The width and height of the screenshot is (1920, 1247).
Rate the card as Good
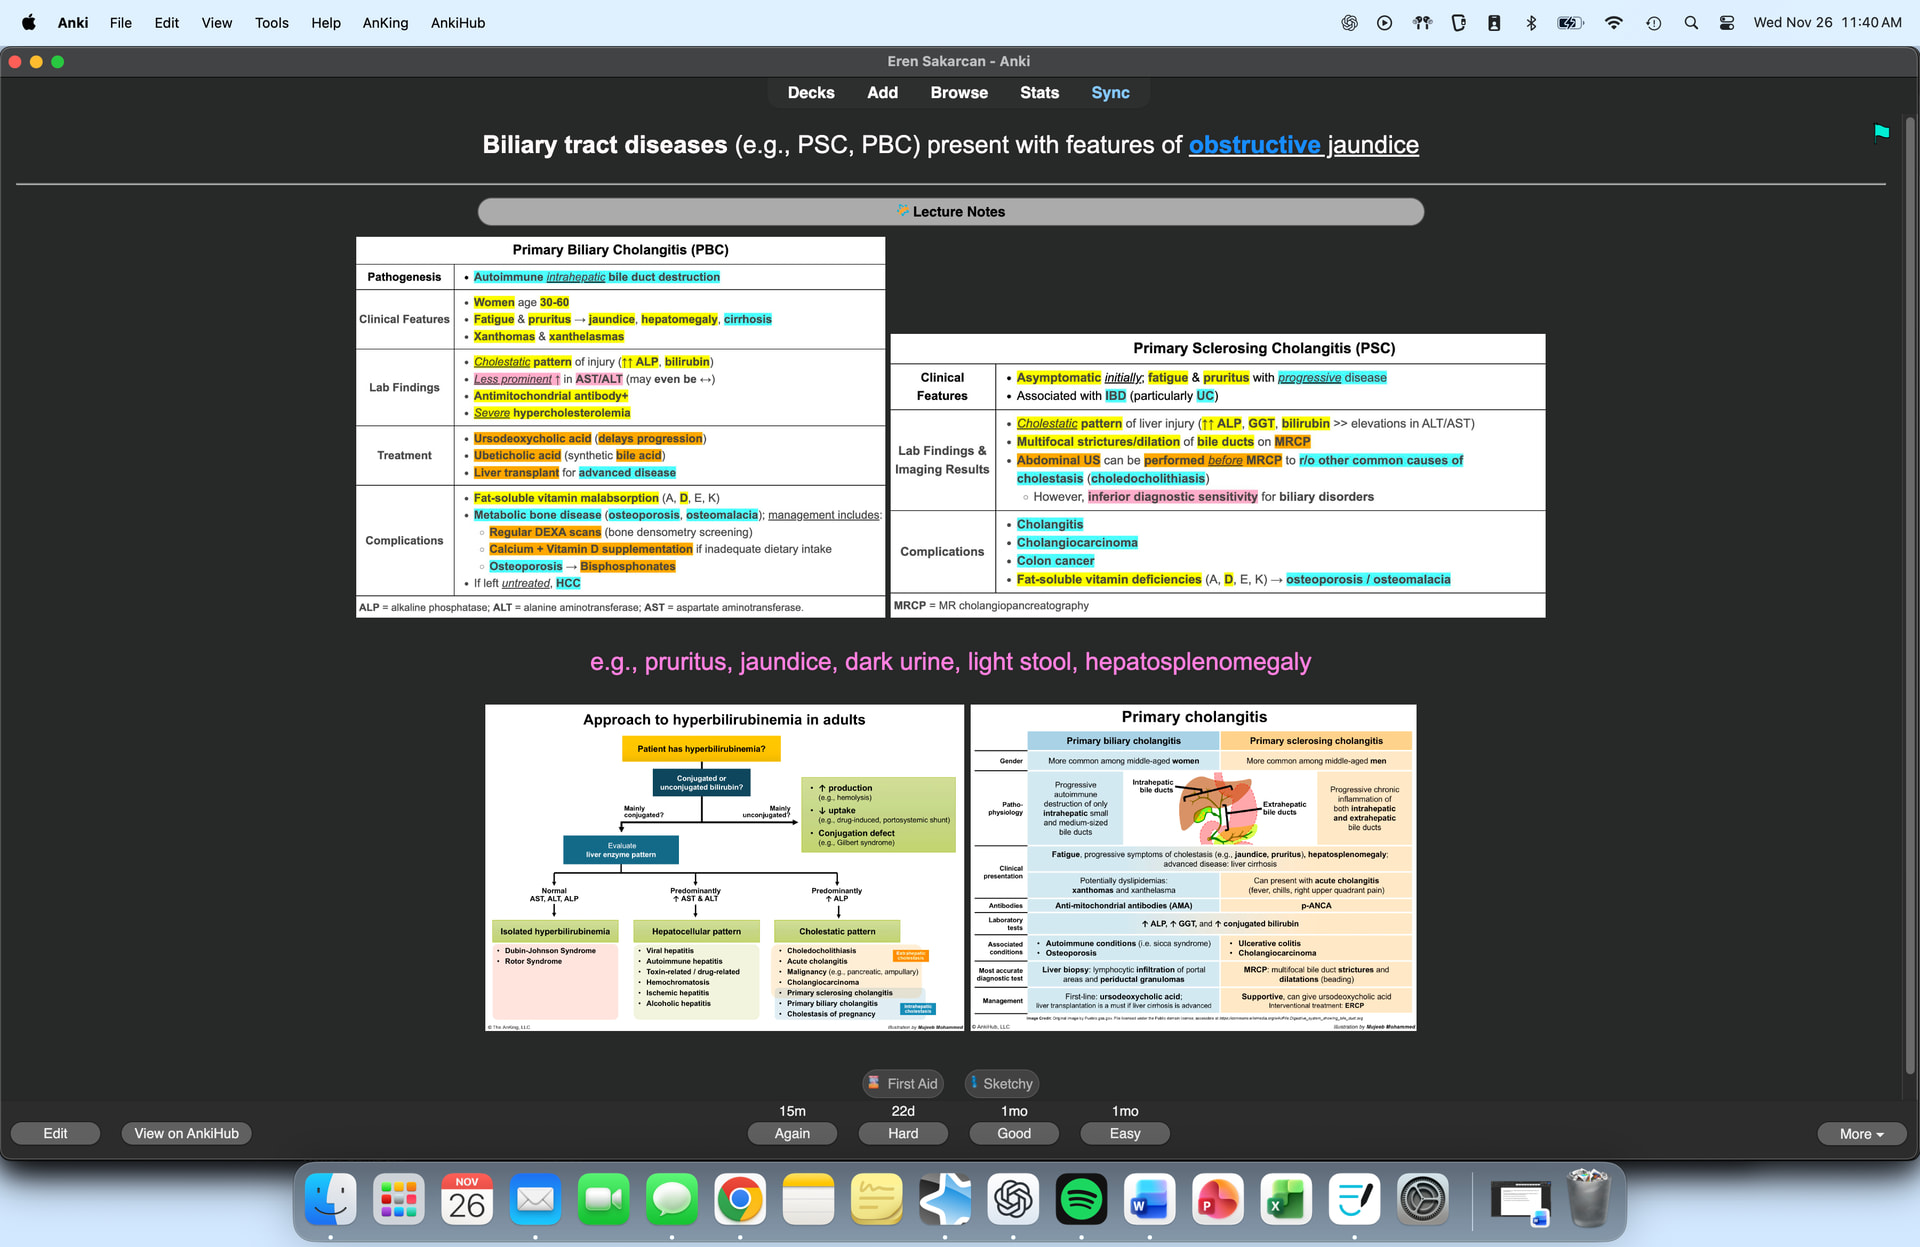point(1013,1133)
